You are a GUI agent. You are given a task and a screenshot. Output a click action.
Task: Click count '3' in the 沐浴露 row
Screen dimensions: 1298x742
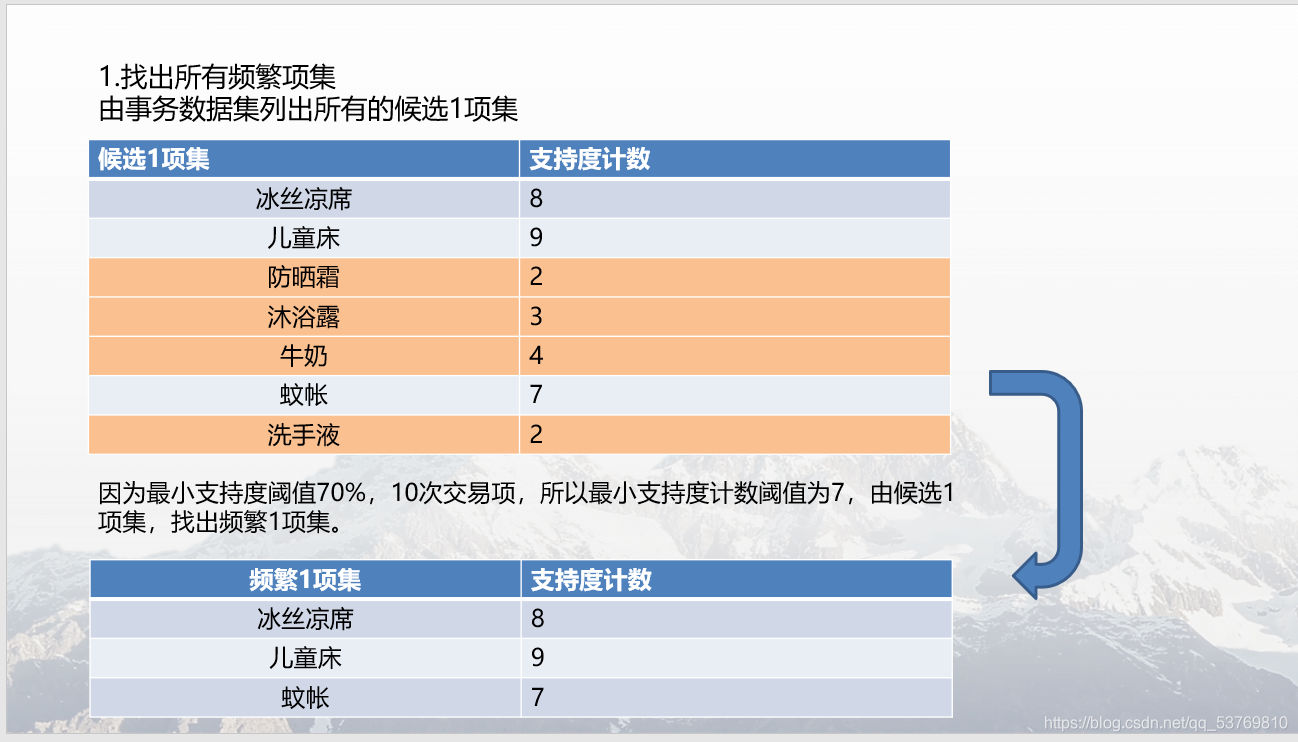tap(734, 317)
